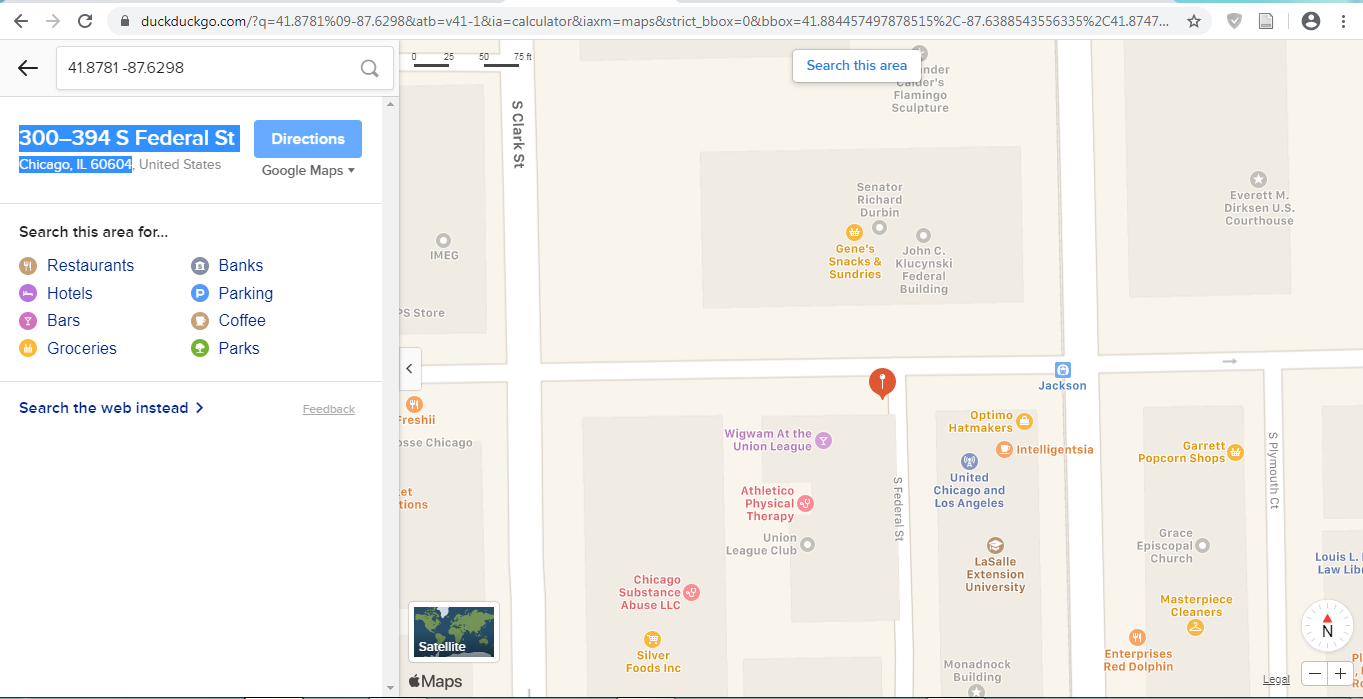Screen dimensions: 1363x699
Task: Click the Garrett Popcorn Shops marker
Action: tap(1235, 452)
